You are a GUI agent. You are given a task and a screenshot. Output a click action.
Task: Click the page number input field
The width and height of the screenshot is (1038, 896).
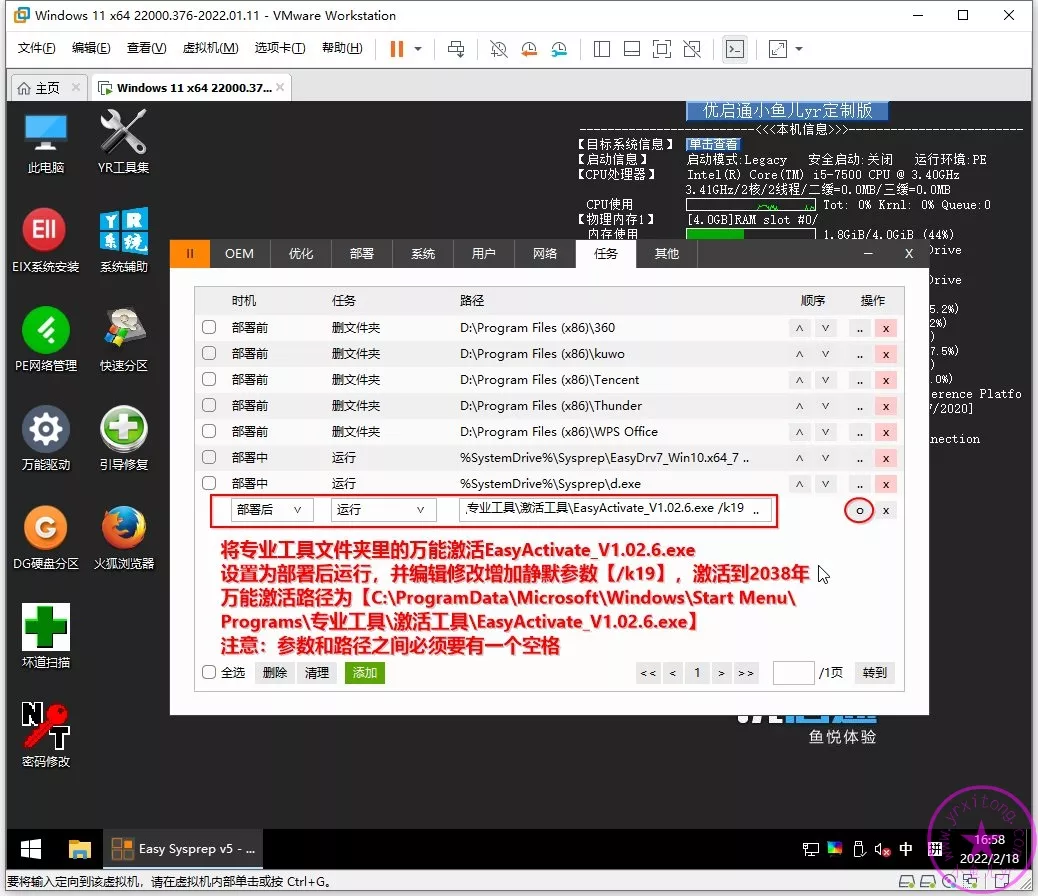[793, 672]
